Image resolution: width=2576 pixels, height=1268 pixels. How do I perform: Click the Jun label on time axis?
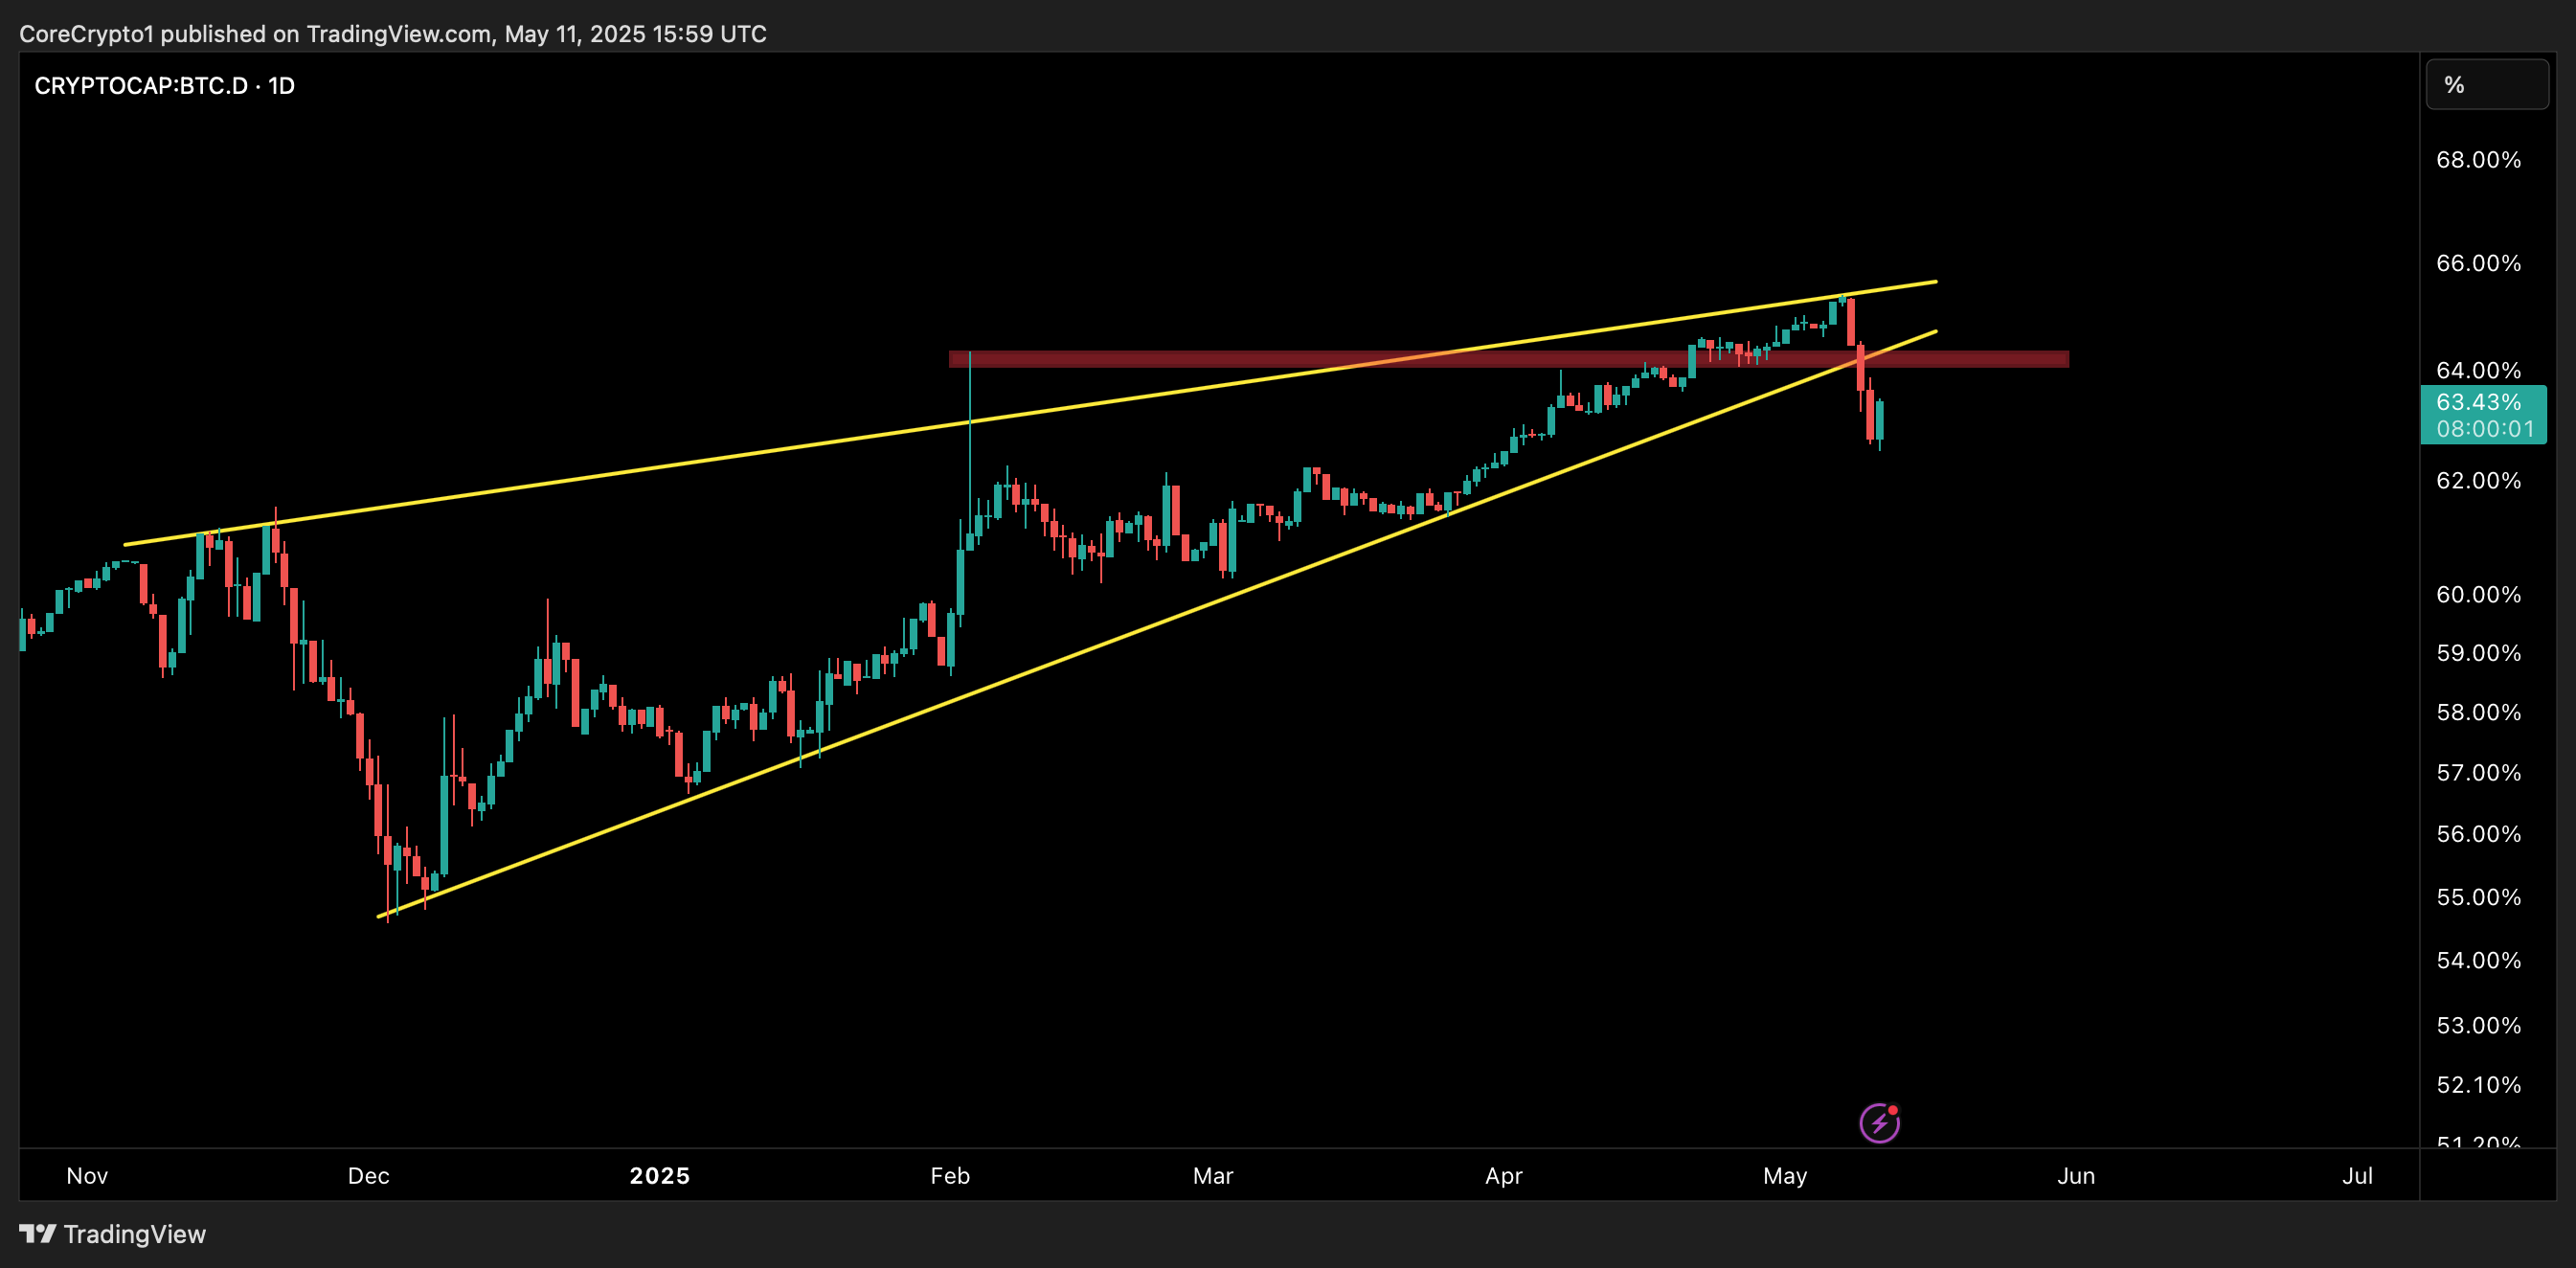(x=2076, y=1176)
